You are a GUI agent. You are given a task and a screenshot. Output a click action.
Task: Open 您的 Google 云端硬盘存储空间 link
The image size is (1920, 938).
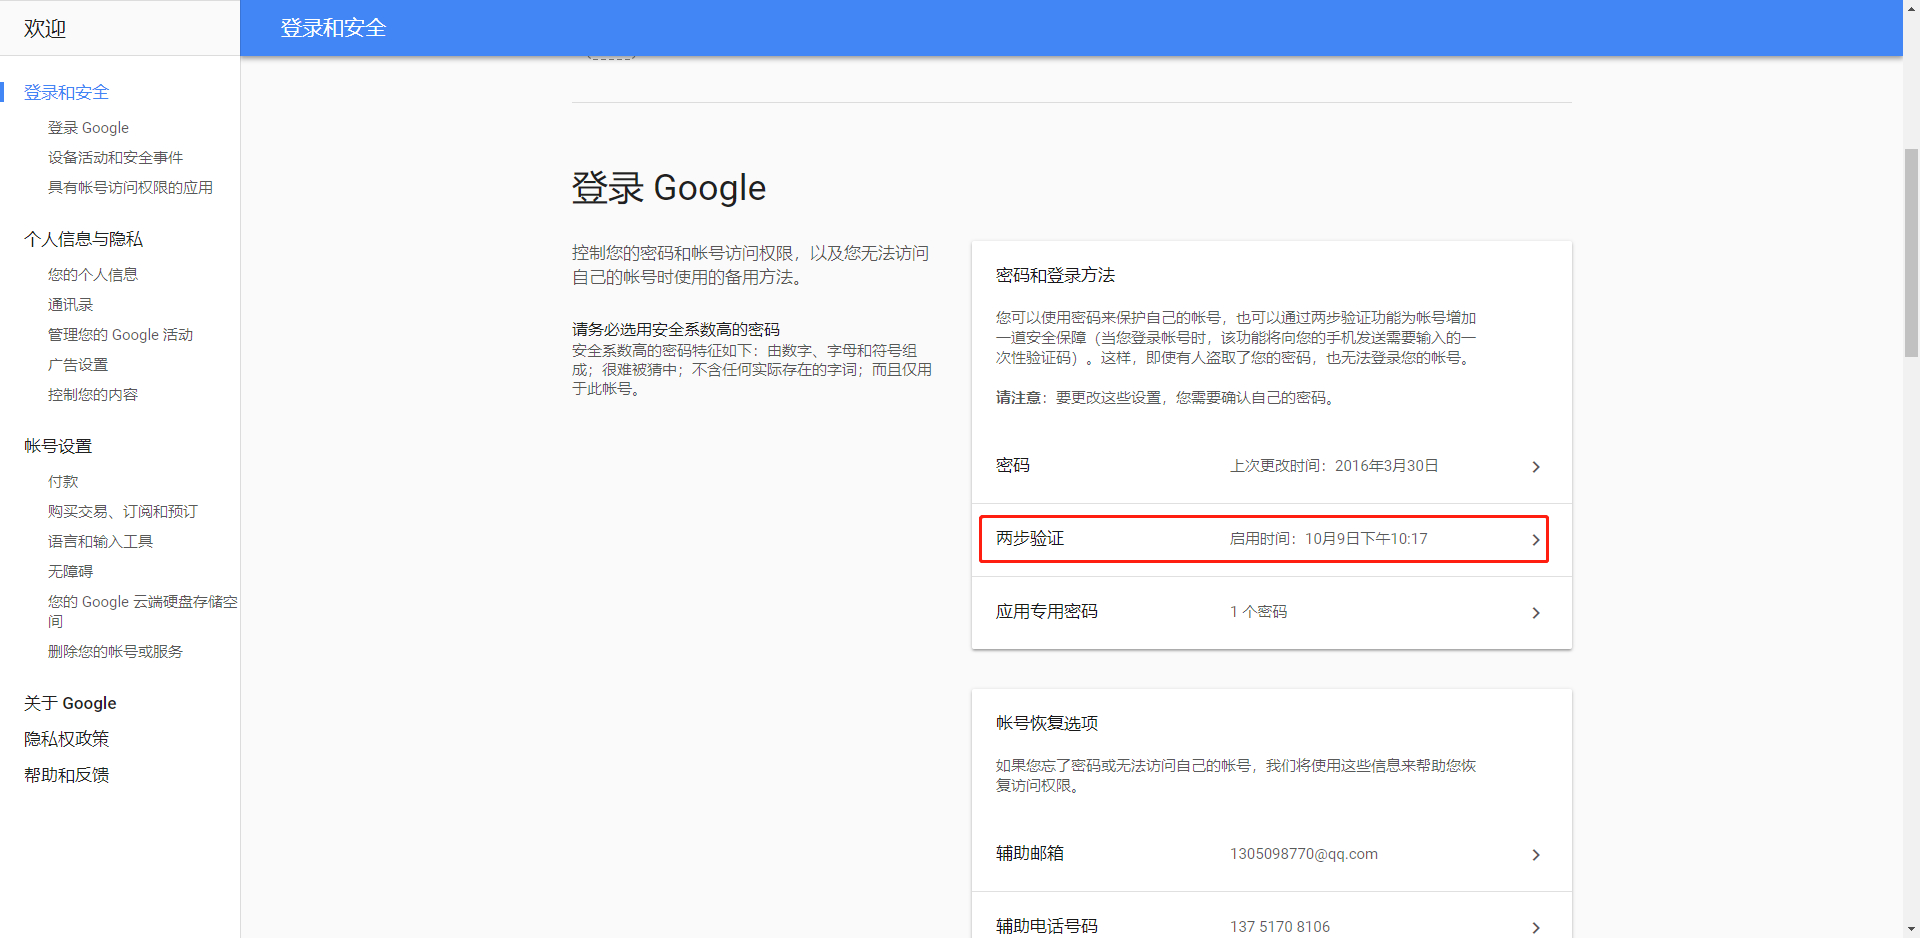click(x=143, y=611)
